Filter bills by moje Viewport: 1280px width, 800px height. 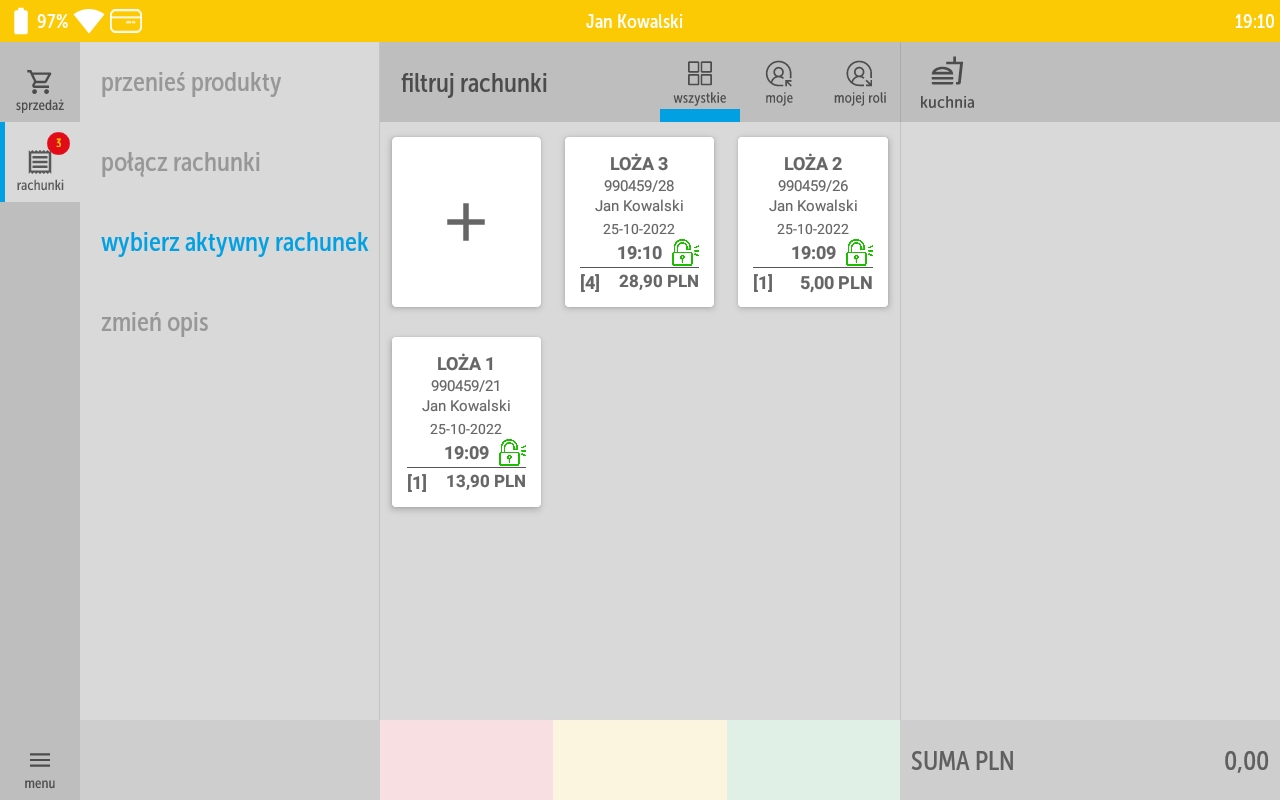pos(779,82)
